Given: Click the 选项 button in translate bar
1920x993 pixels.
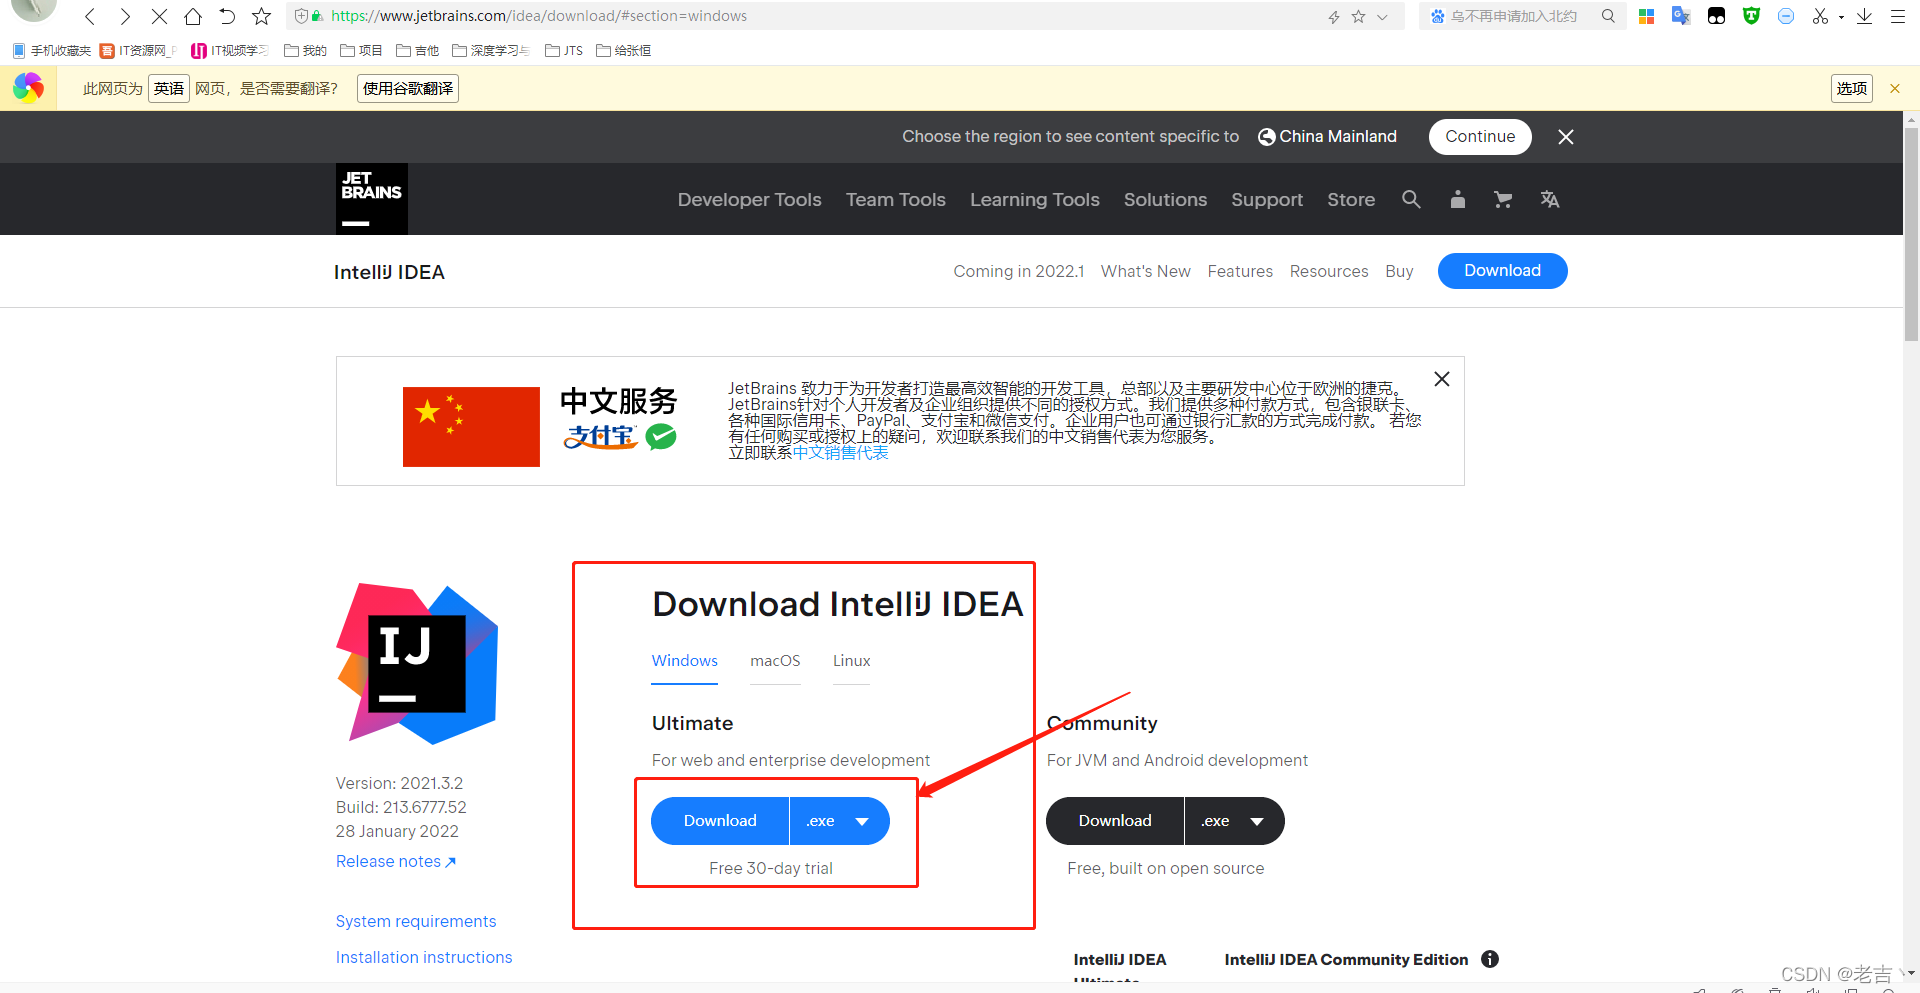Looking at the screenshot, I should tap(1852, 88).
